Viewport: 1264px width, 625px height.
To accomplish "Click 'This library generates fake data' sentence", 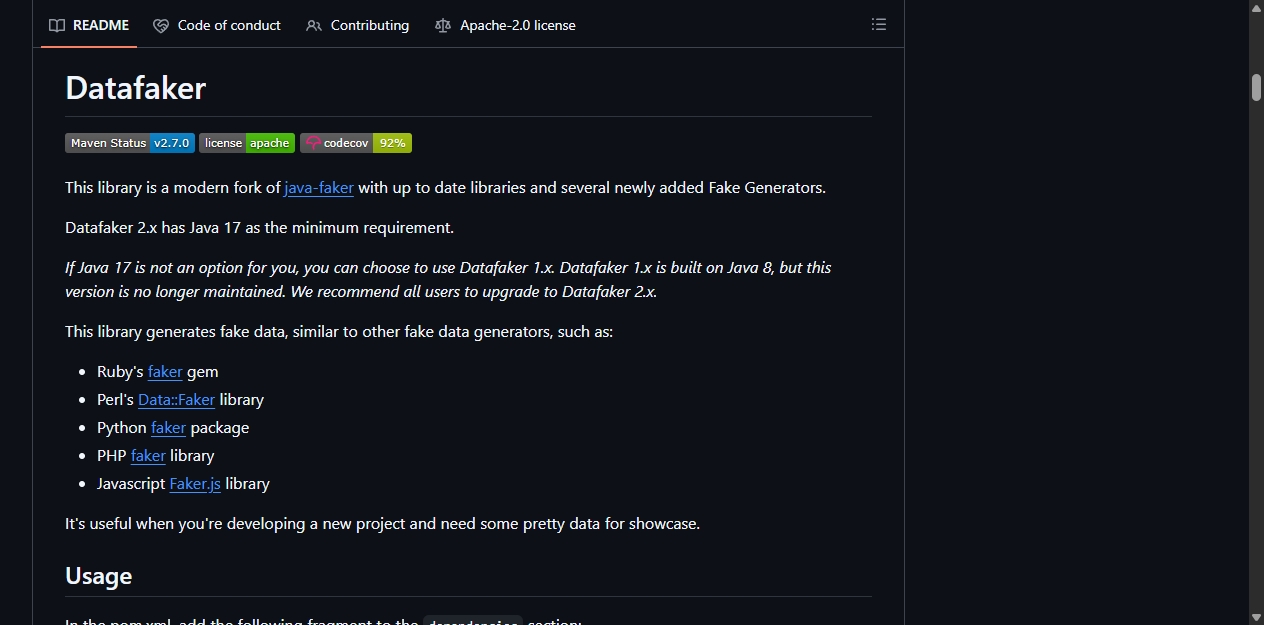I will (x=339, y=331).
